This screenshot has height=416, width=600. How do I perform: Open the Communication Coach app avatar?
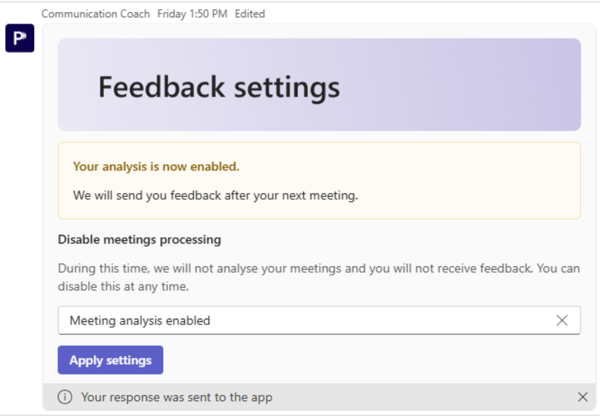coord(20,38)
